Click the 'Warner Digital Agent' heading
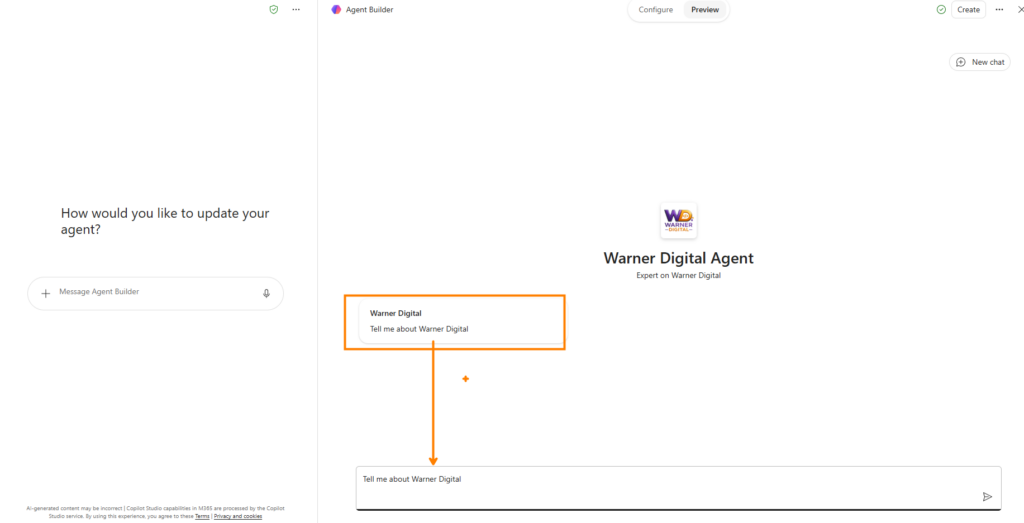Image resolution: width=1024 pixels, height=523 pixels. coord(679,258)
